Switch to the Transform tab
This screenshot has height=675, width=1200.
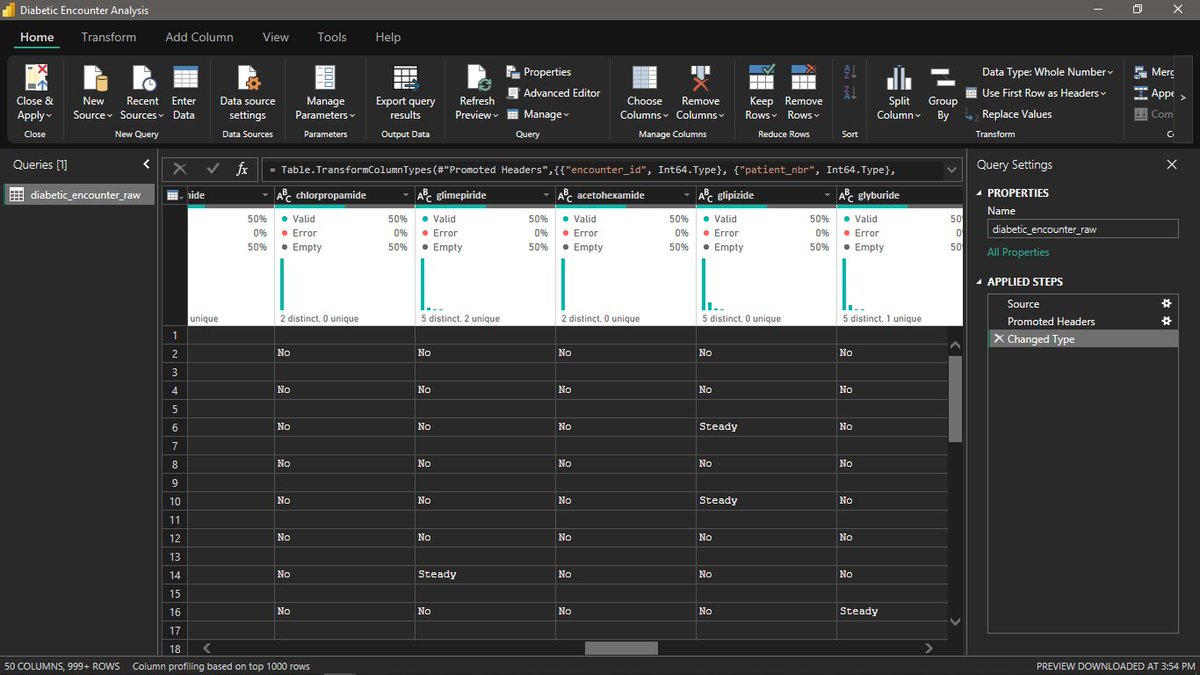coord(109,37)
